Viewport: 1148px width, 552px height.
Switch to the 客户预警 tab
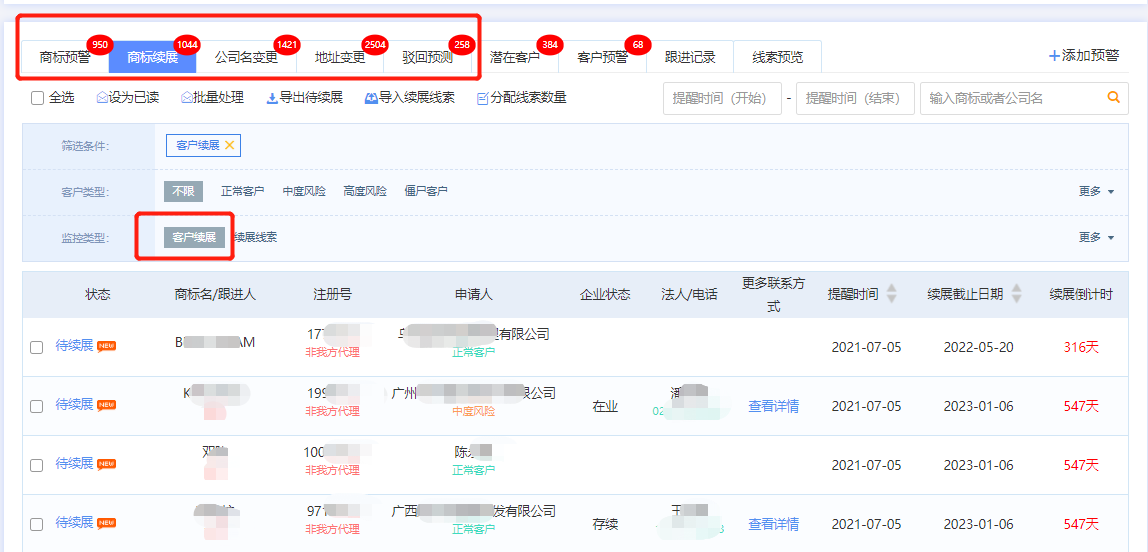pyautogui.click(x=602, y=57)
